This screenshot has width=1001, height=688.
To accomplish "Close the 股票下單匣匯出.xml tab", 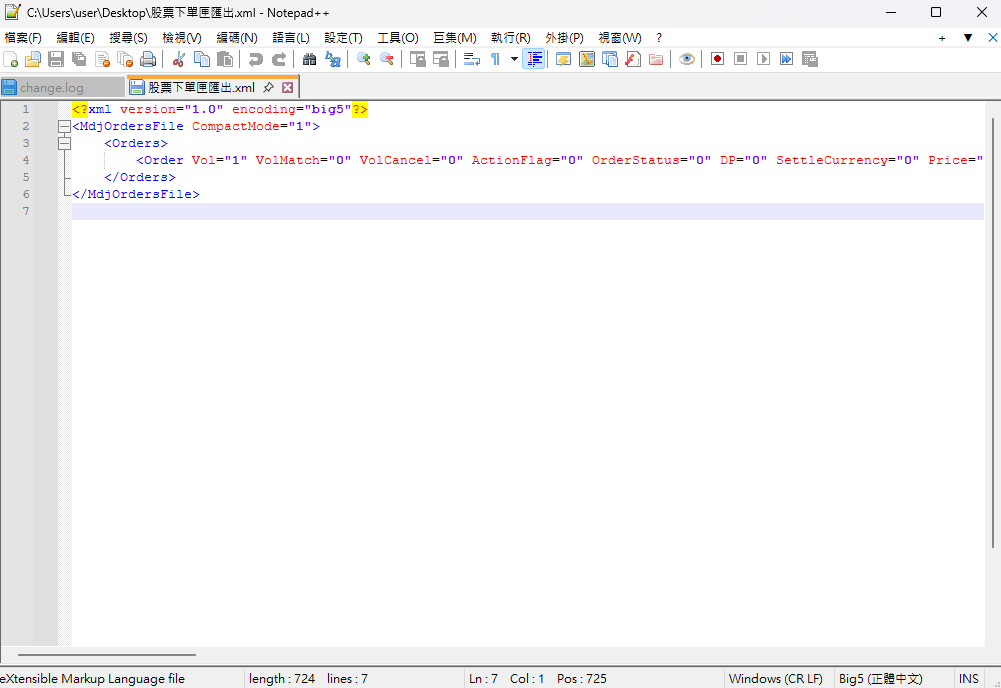I will coord(288,87).
